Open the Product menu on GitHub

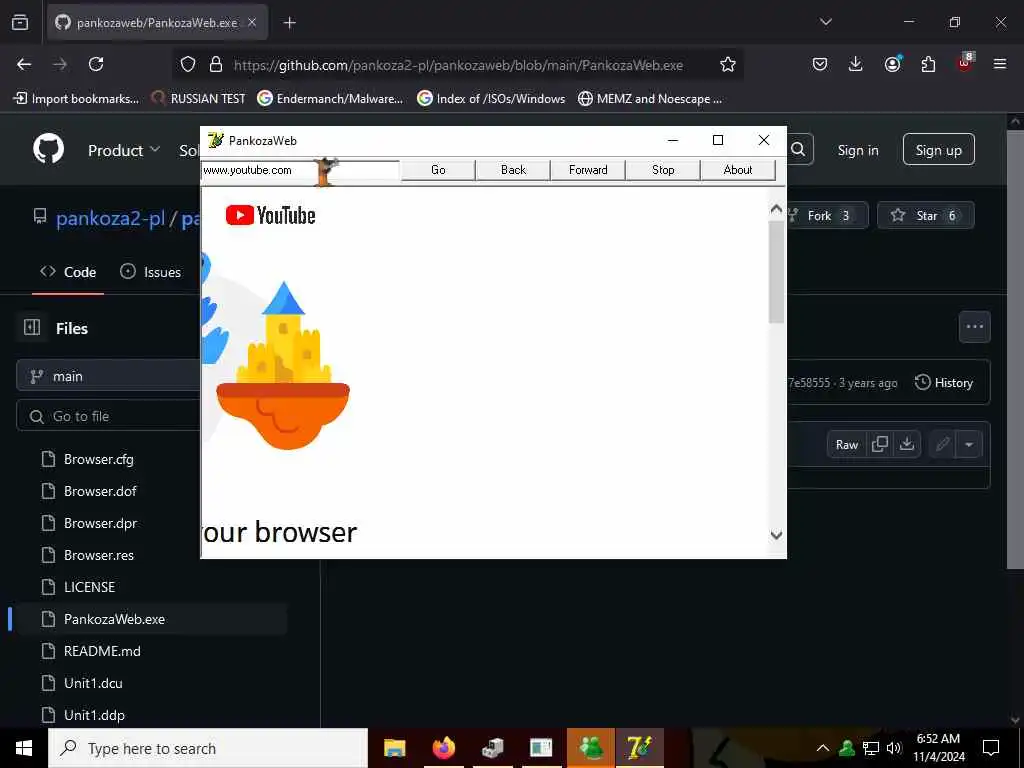click(124, 150)
